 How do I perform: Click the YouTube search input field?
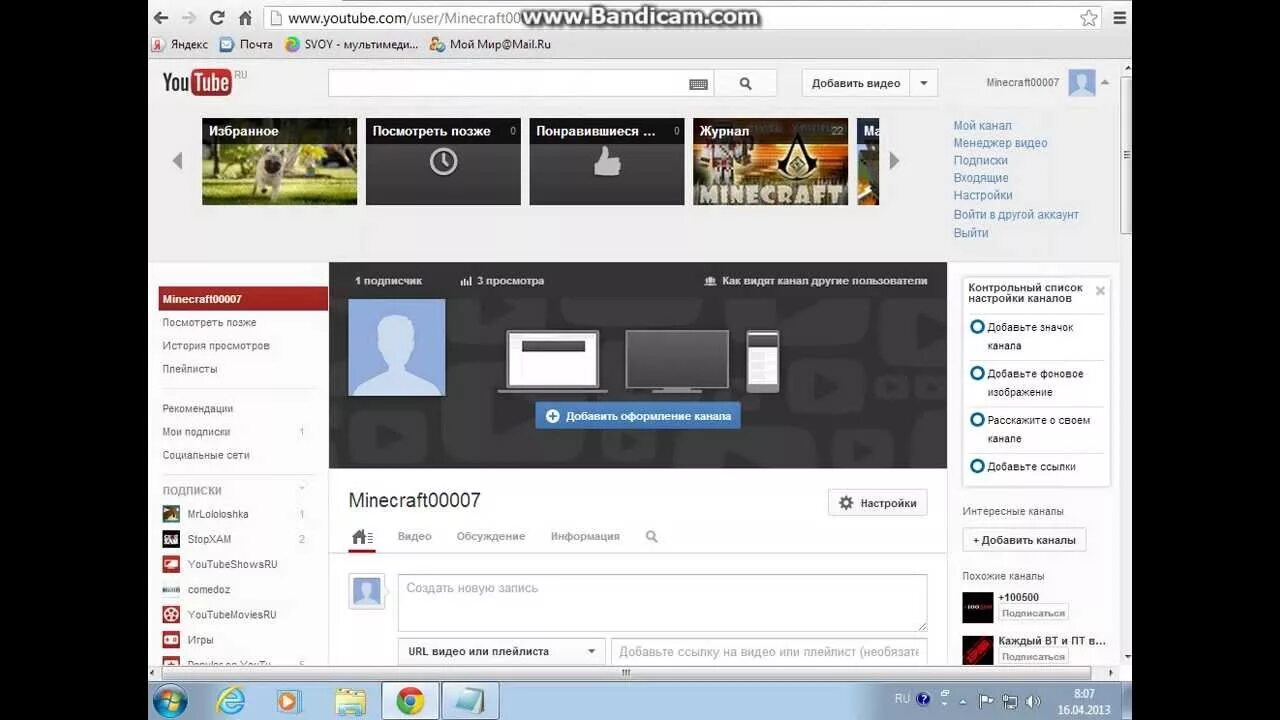507,84
